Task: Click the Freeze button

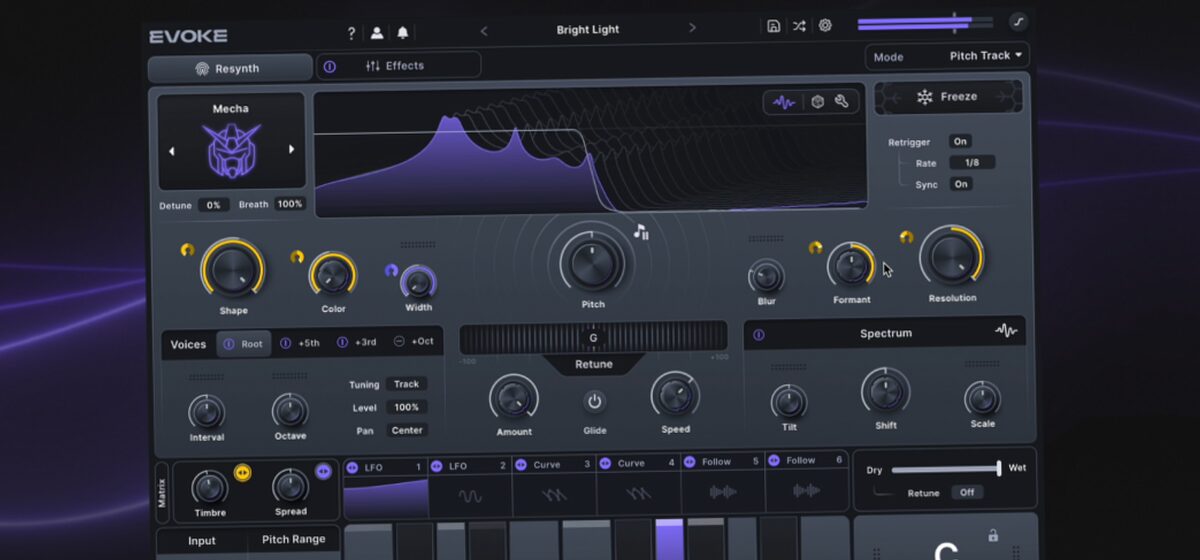Action: 948,97
